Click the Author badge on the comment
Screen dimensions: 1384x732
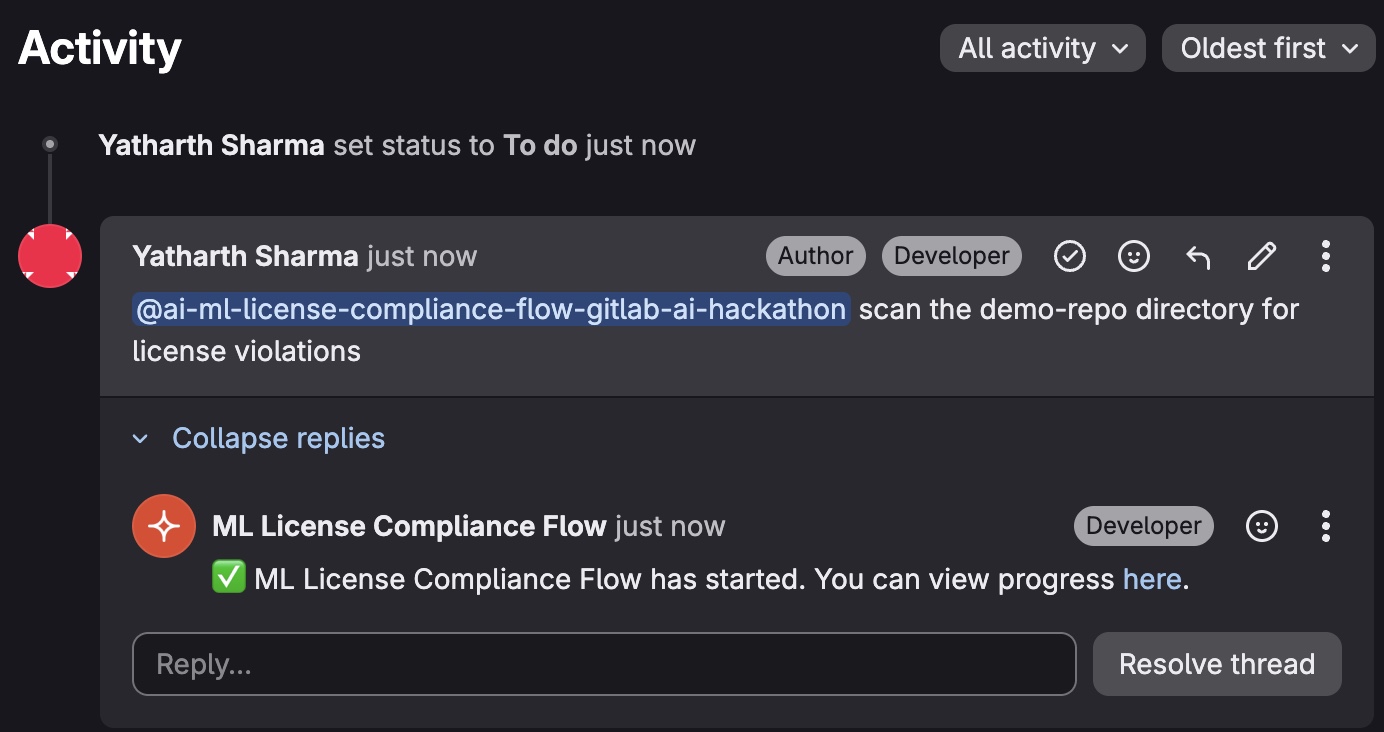tap(815, 256)
